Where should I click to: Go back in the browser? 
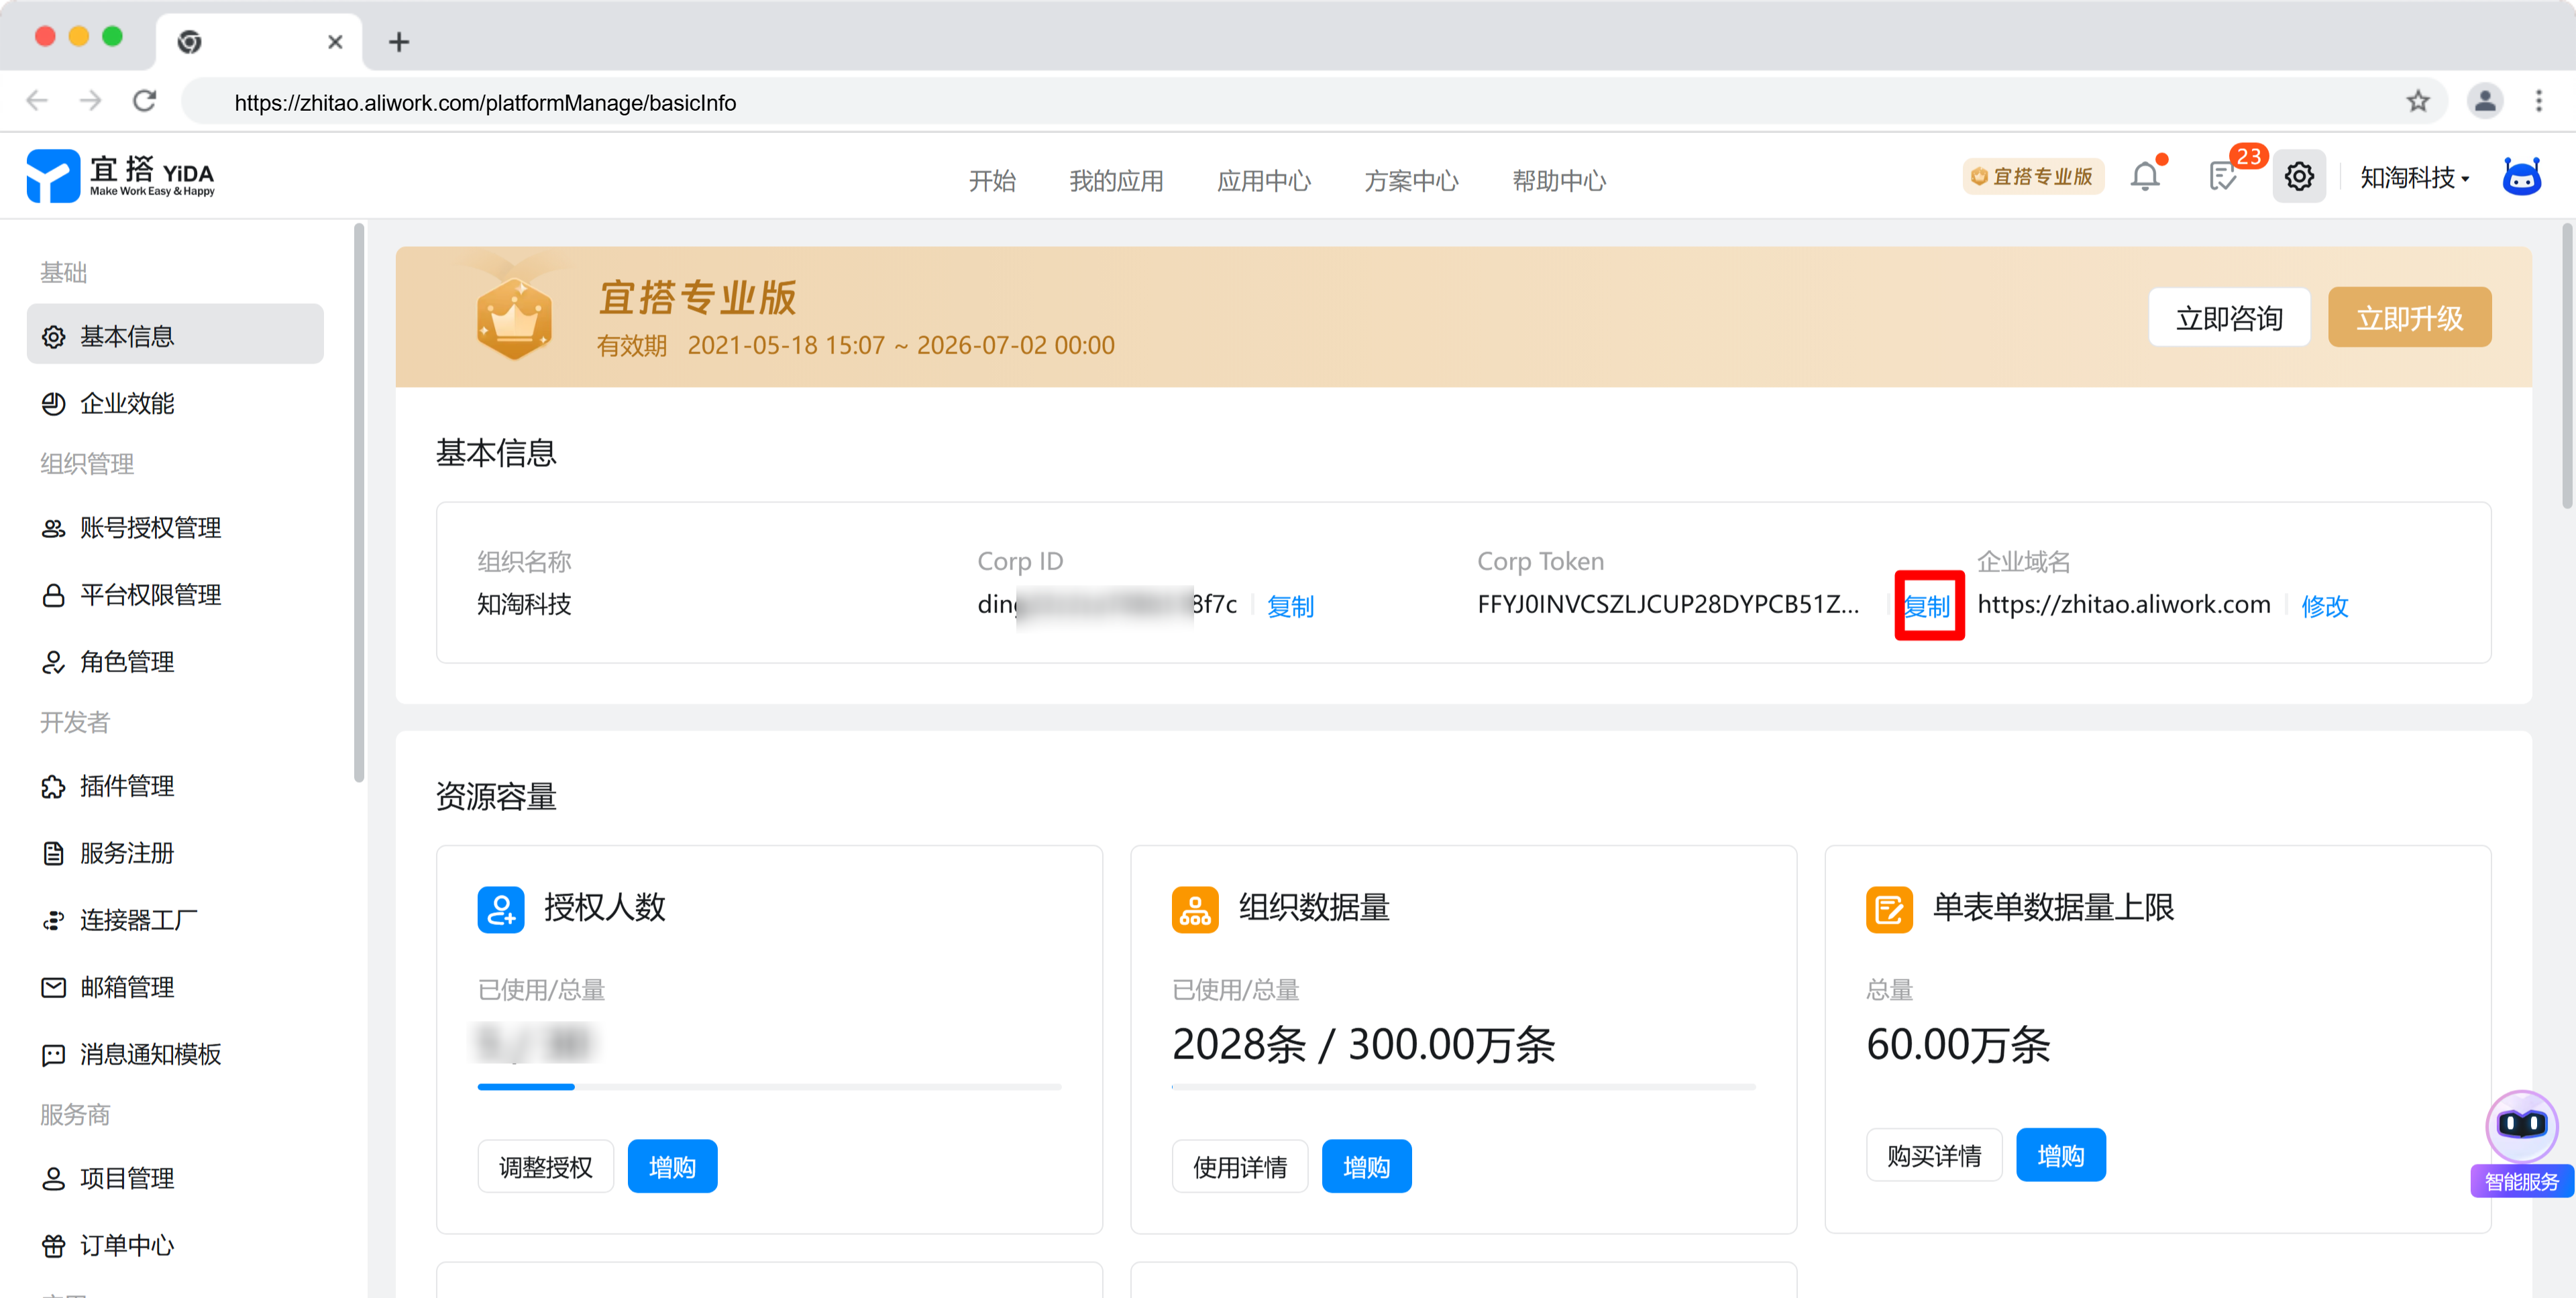tap(37, 101)
